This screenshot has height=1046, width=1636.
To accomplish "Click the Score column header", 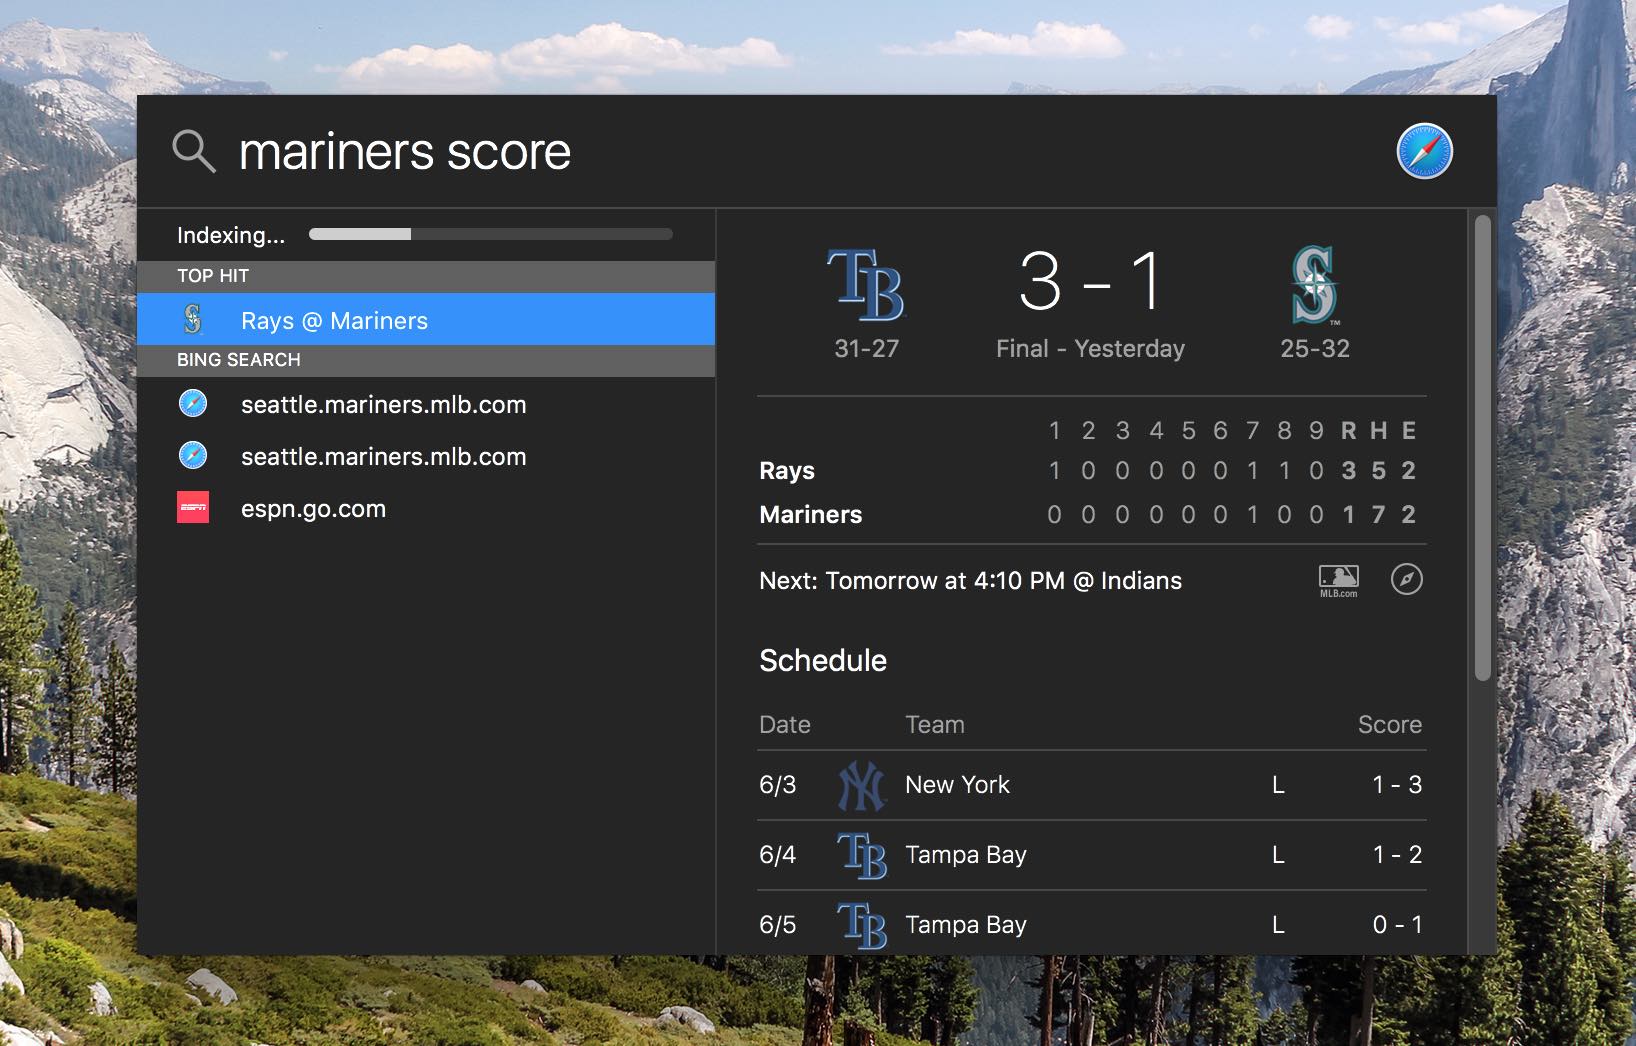I will pyautogui.click(x=1390, y=724).
